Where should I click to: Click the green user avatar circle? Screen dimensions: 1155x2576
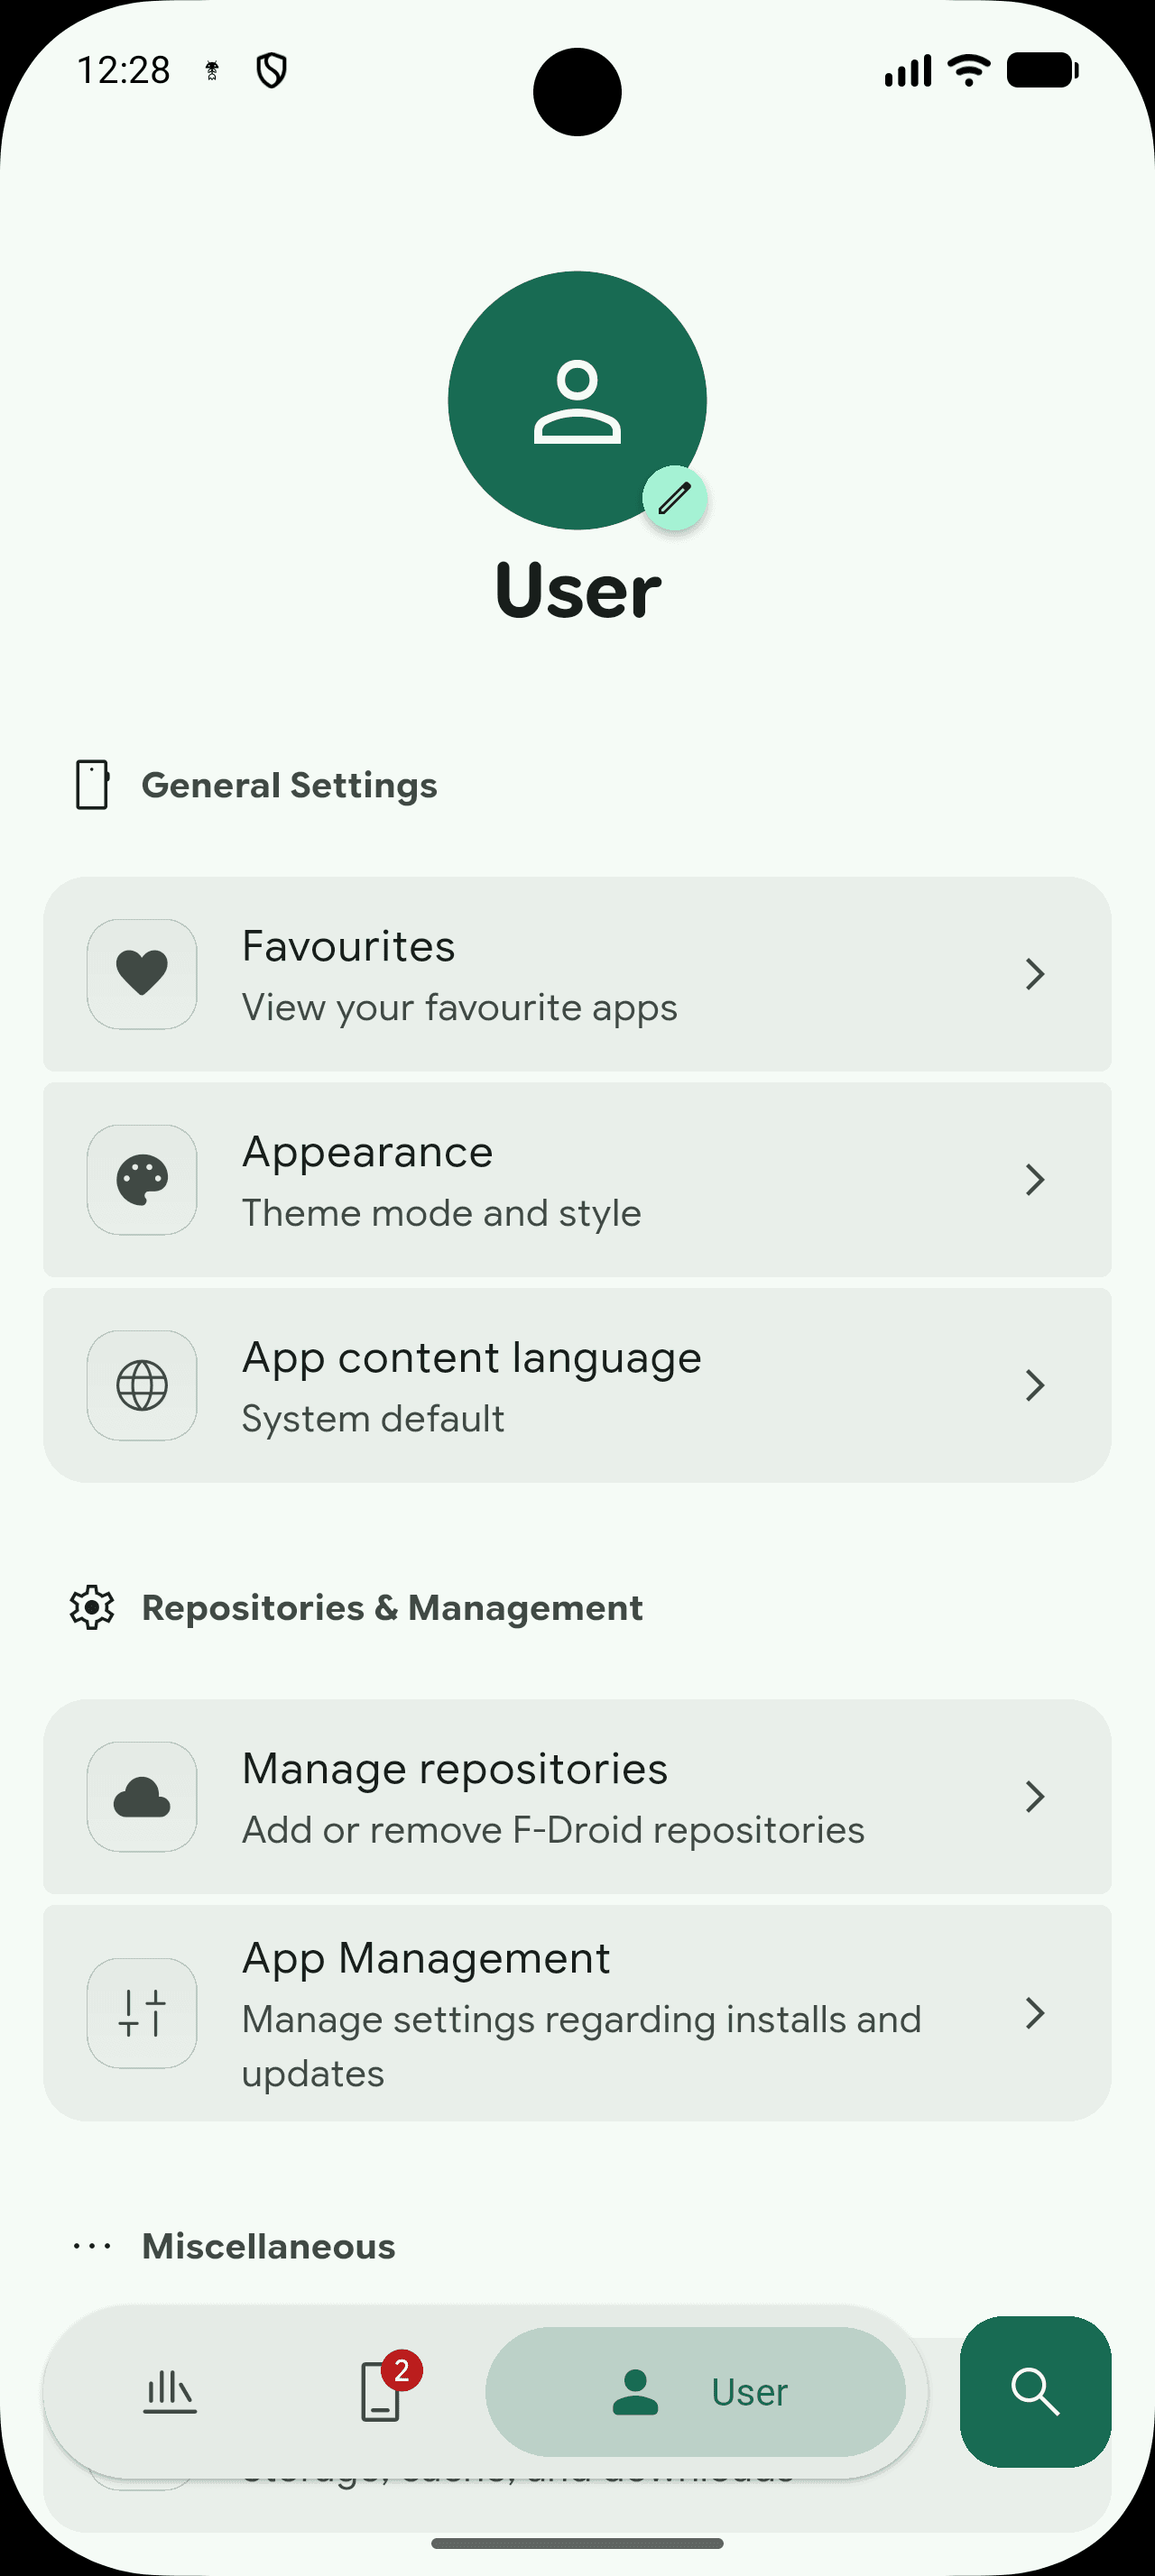pos(577,400)
